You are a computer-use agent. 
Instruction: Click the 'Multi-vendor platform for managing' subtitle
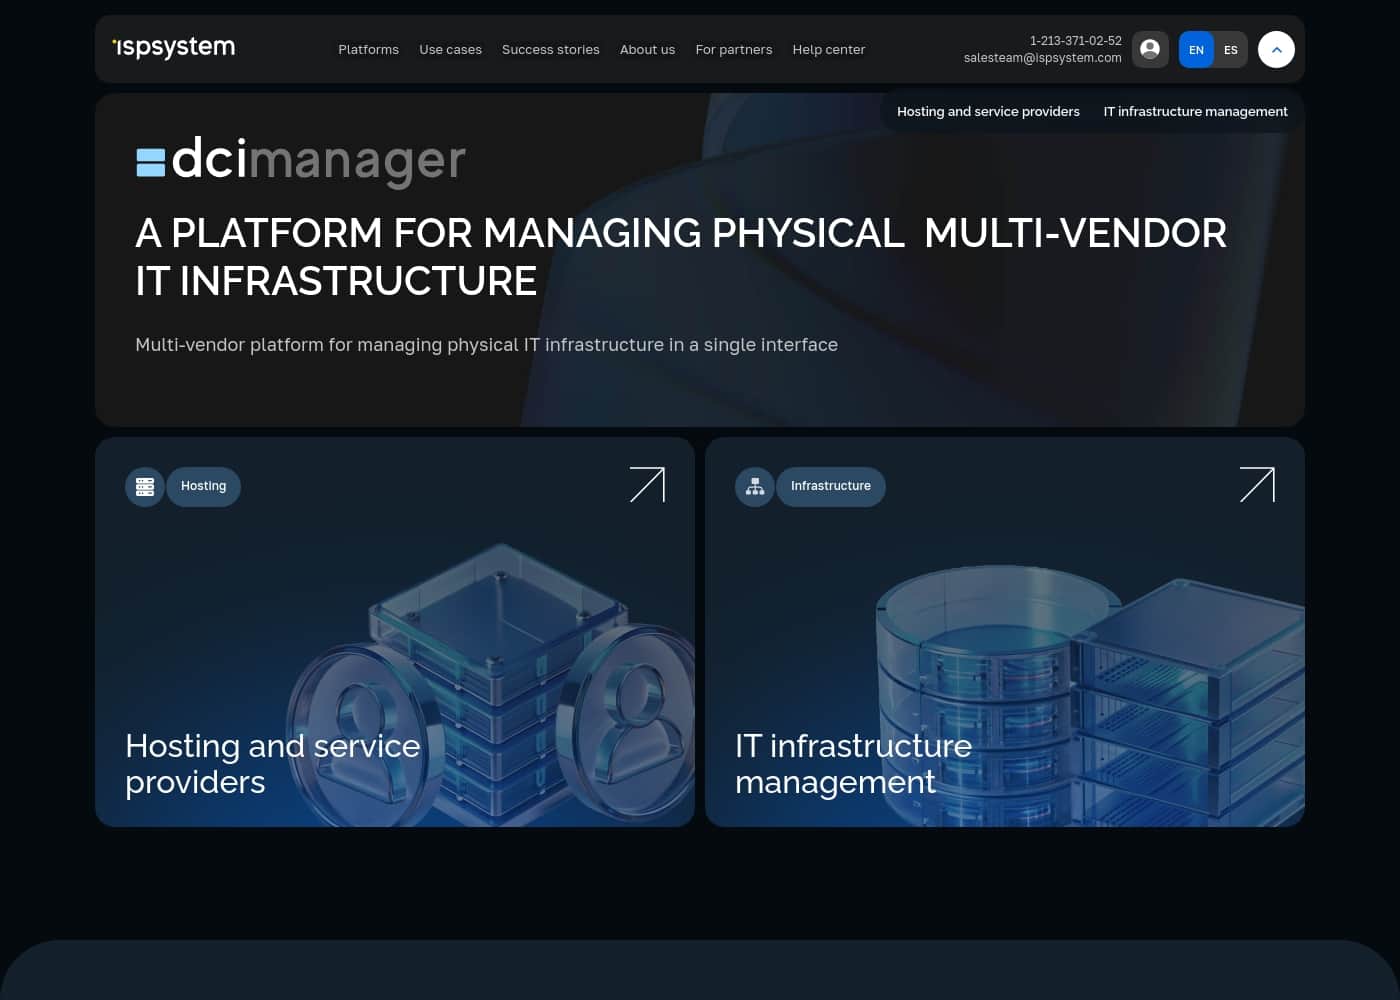pyautogui.click(x=486, y=345)
